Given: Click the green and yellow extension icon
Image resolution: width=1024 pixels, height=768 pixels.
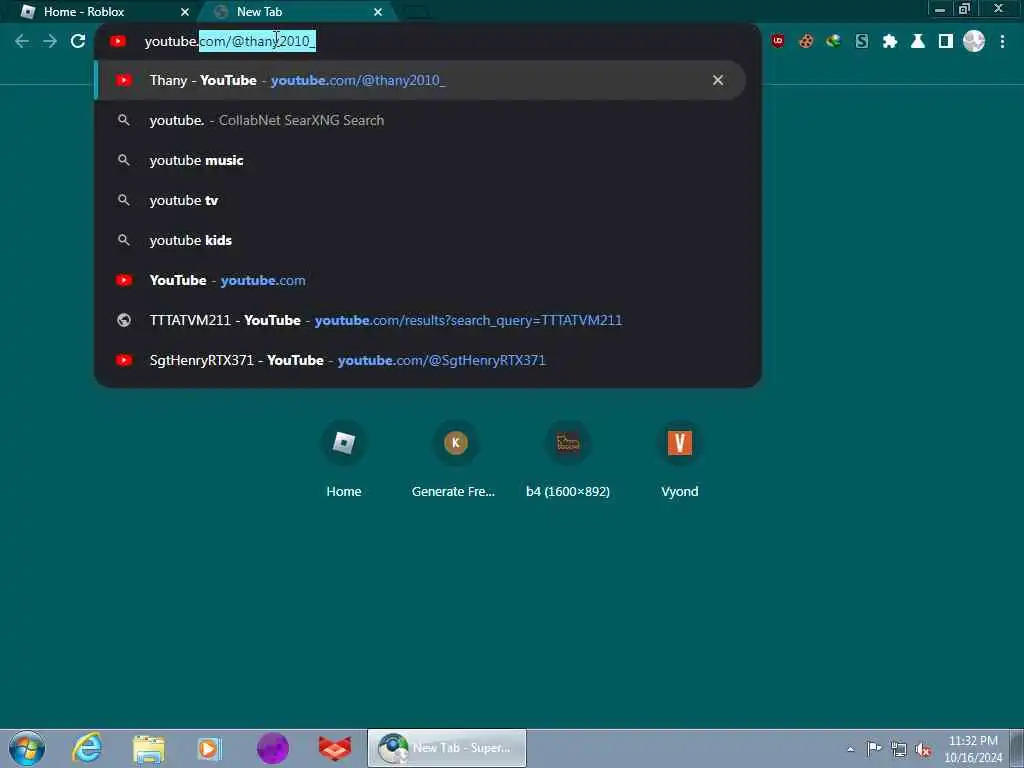Looking at the screenshot, I should pos(833,41).
